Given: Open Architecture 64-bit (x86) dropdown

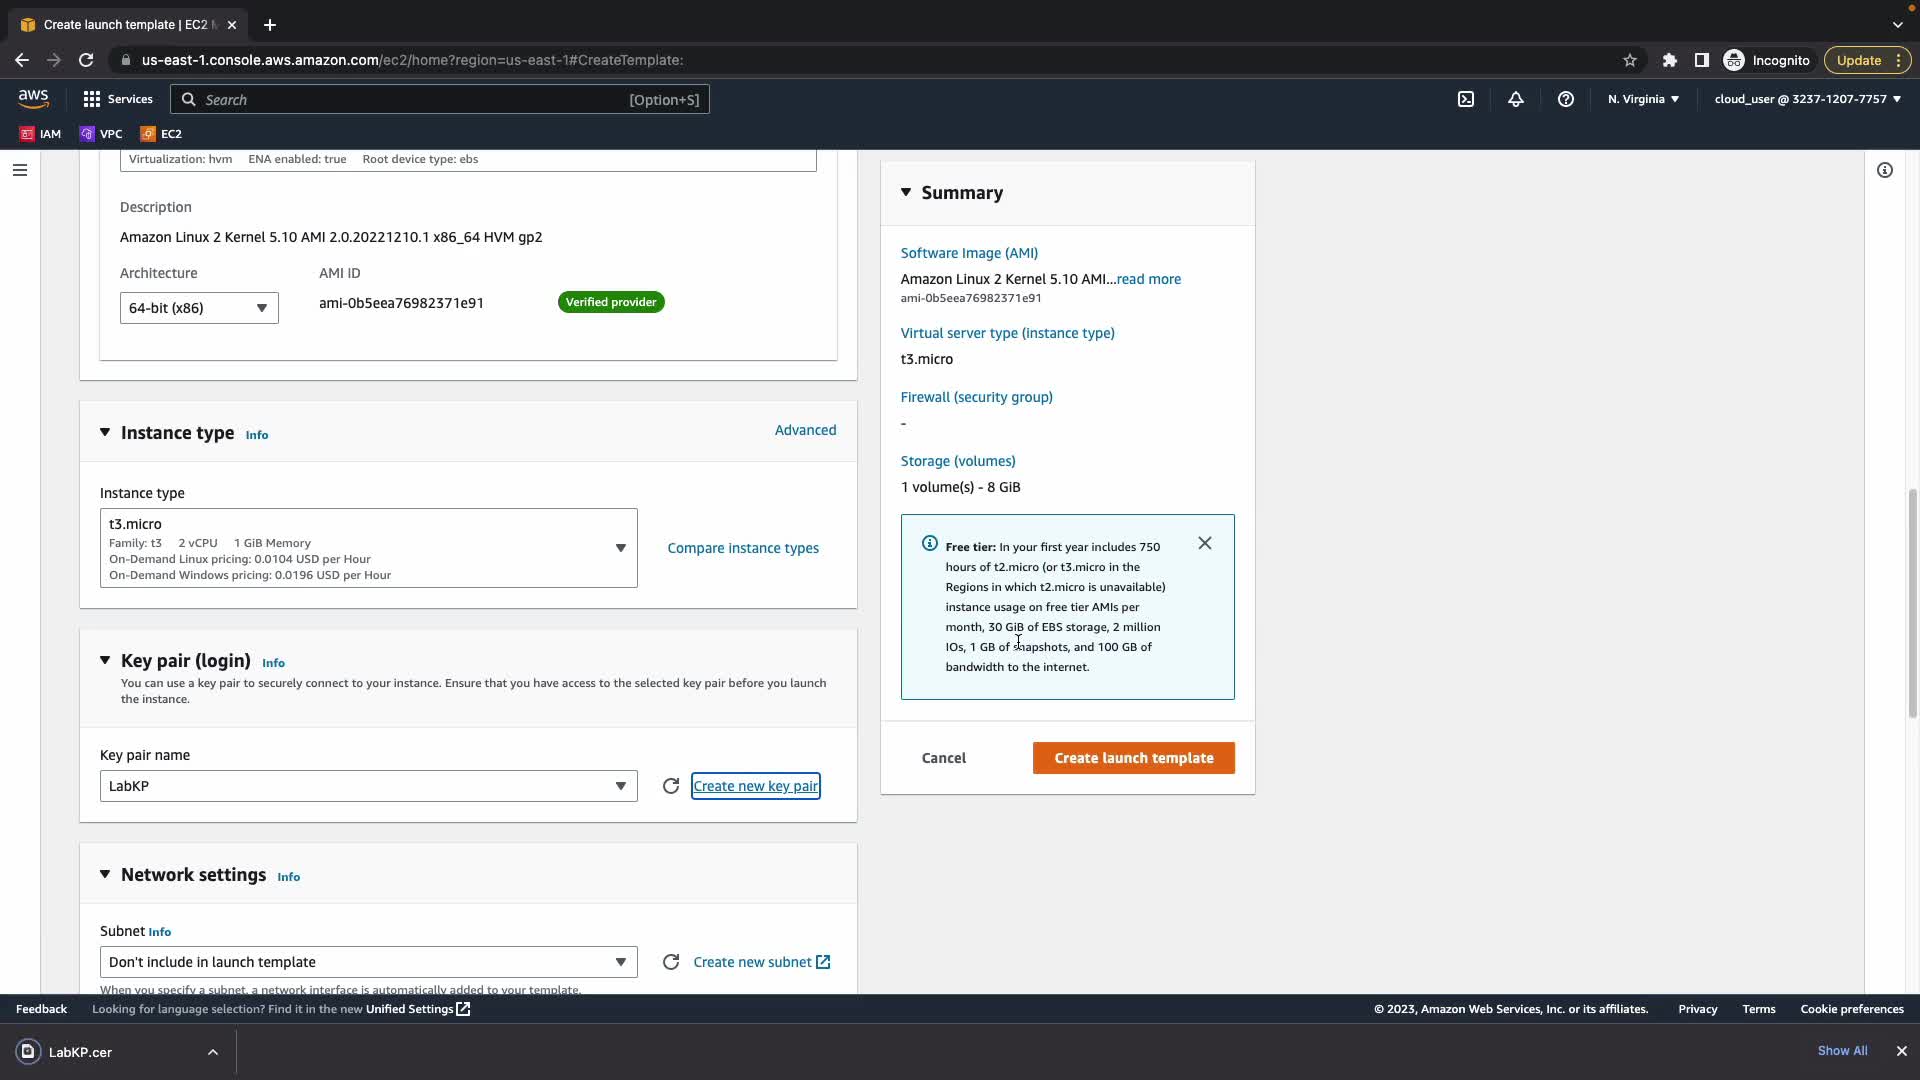Looking at the screenshot, I should pos(199,308).
